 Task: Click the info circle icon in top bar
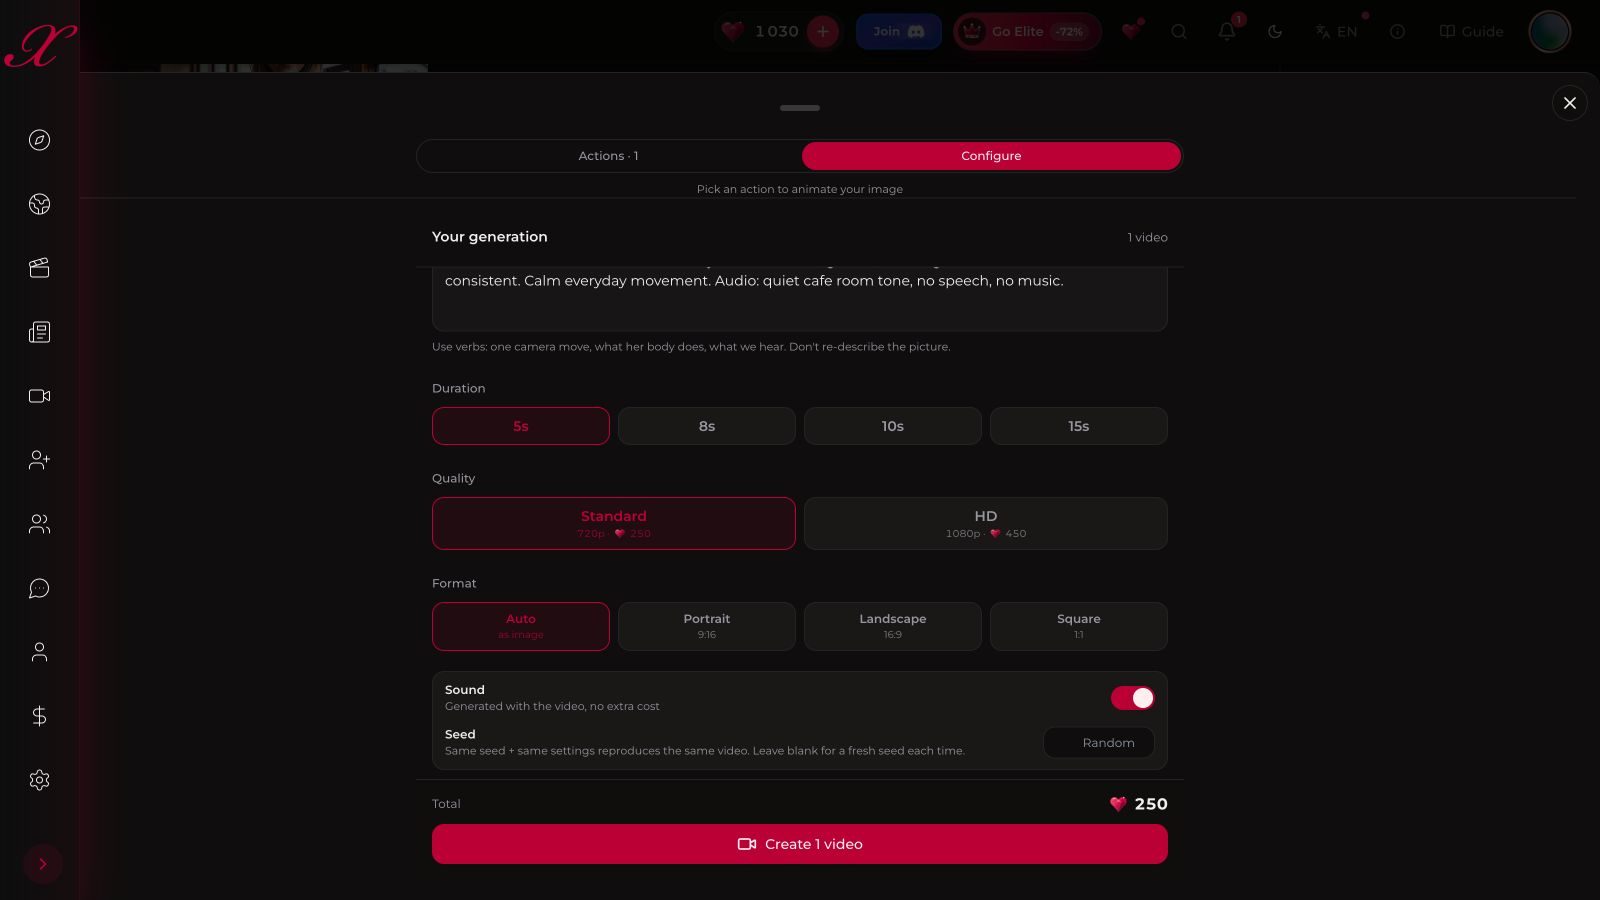[x=1397, y=32]
